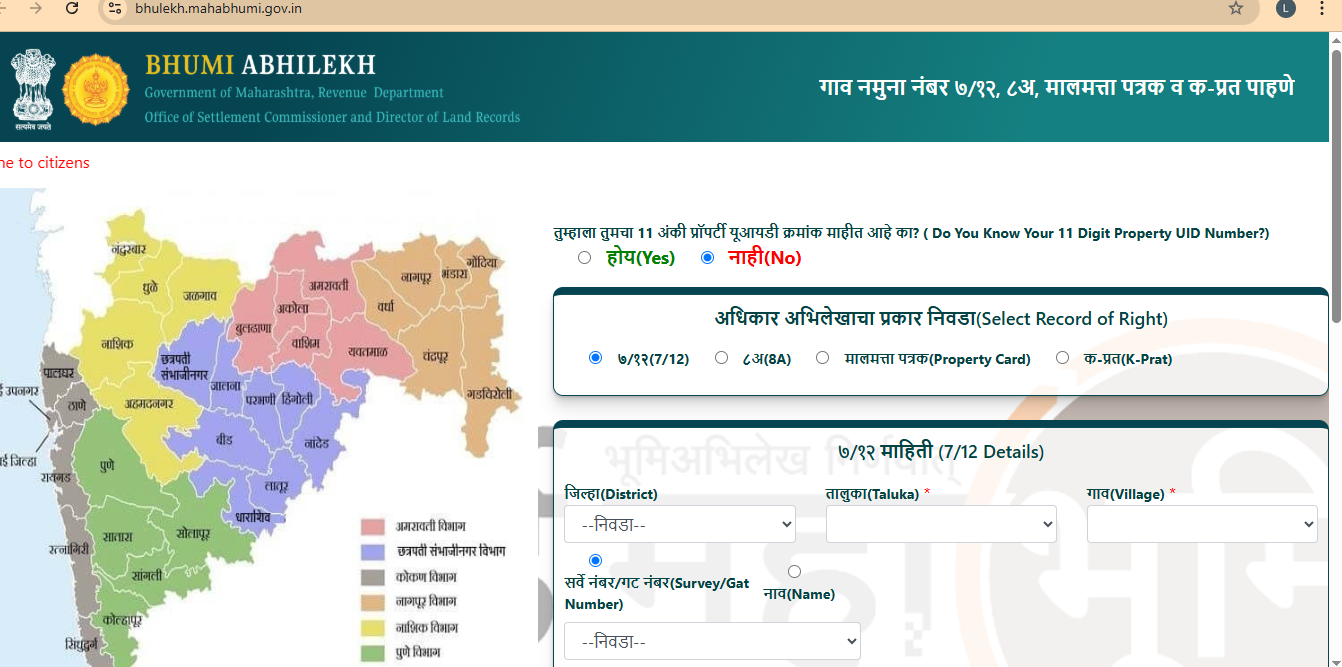Select बीड district on the map
This screenshot has width=1342, height=667.
225,440
